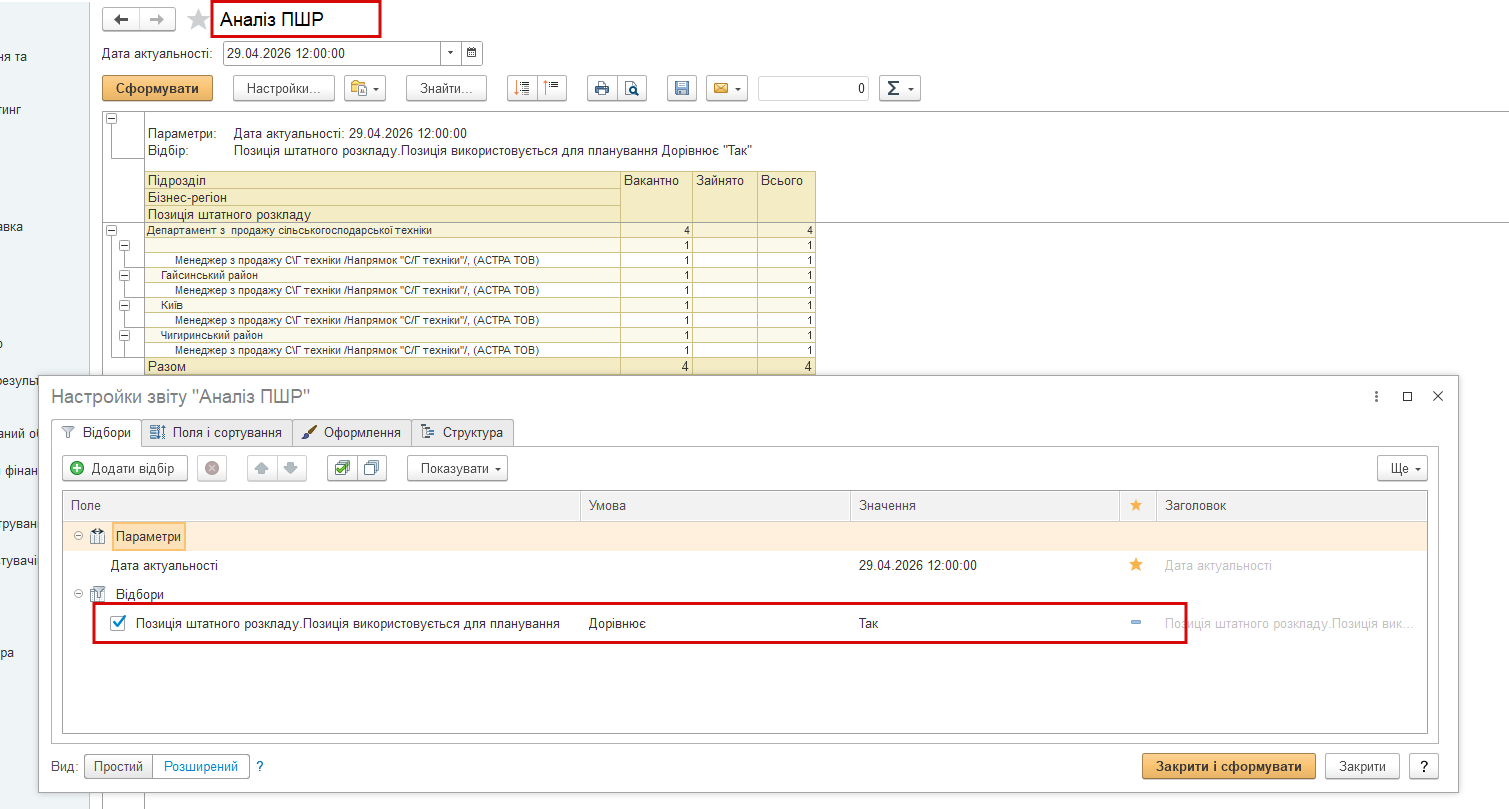This screenshot has height=809, width=1509.
Task: Delete selected filter with the X icon
Action: tap(212, 468)
